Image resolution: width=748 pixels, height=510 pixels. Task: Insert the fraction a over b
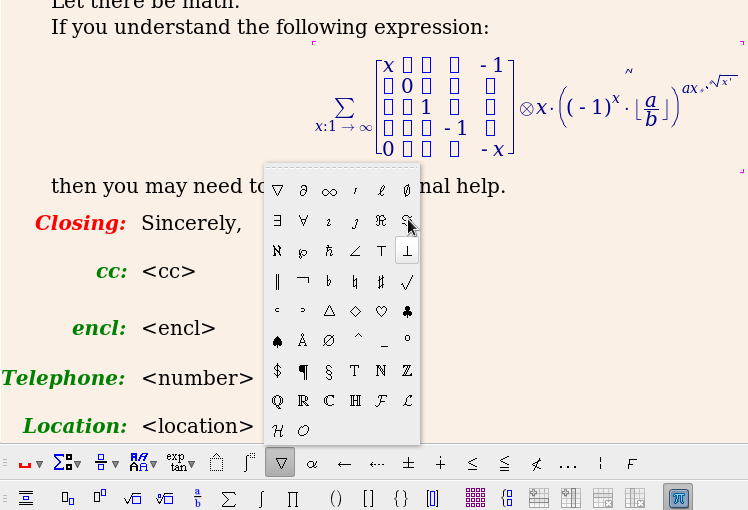click(198, 497)
